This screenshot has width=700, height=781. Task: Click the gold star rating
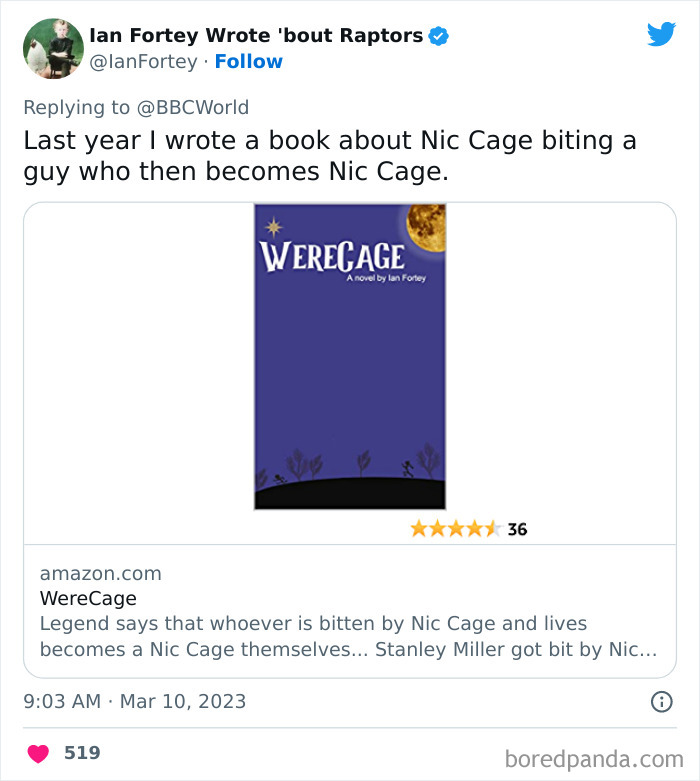coord(454,529)
